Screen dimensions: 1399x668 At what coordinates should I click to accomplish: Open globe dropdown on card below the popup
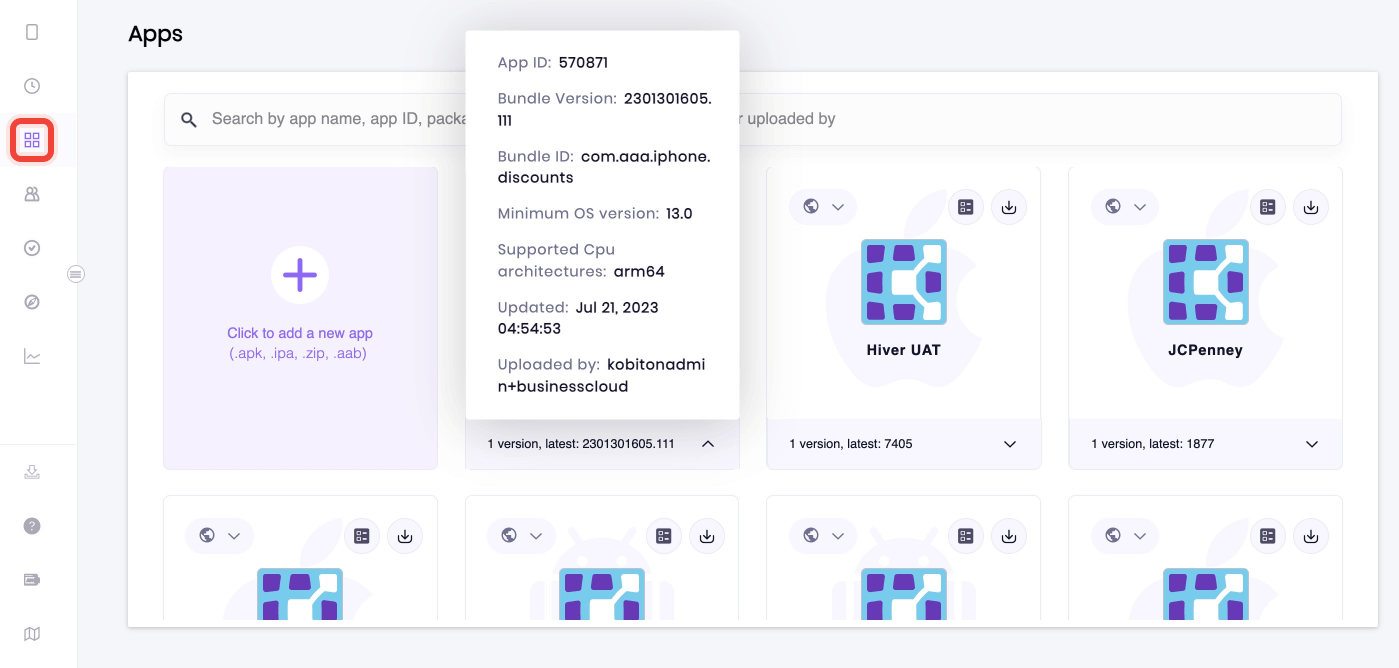pos(521,536)
